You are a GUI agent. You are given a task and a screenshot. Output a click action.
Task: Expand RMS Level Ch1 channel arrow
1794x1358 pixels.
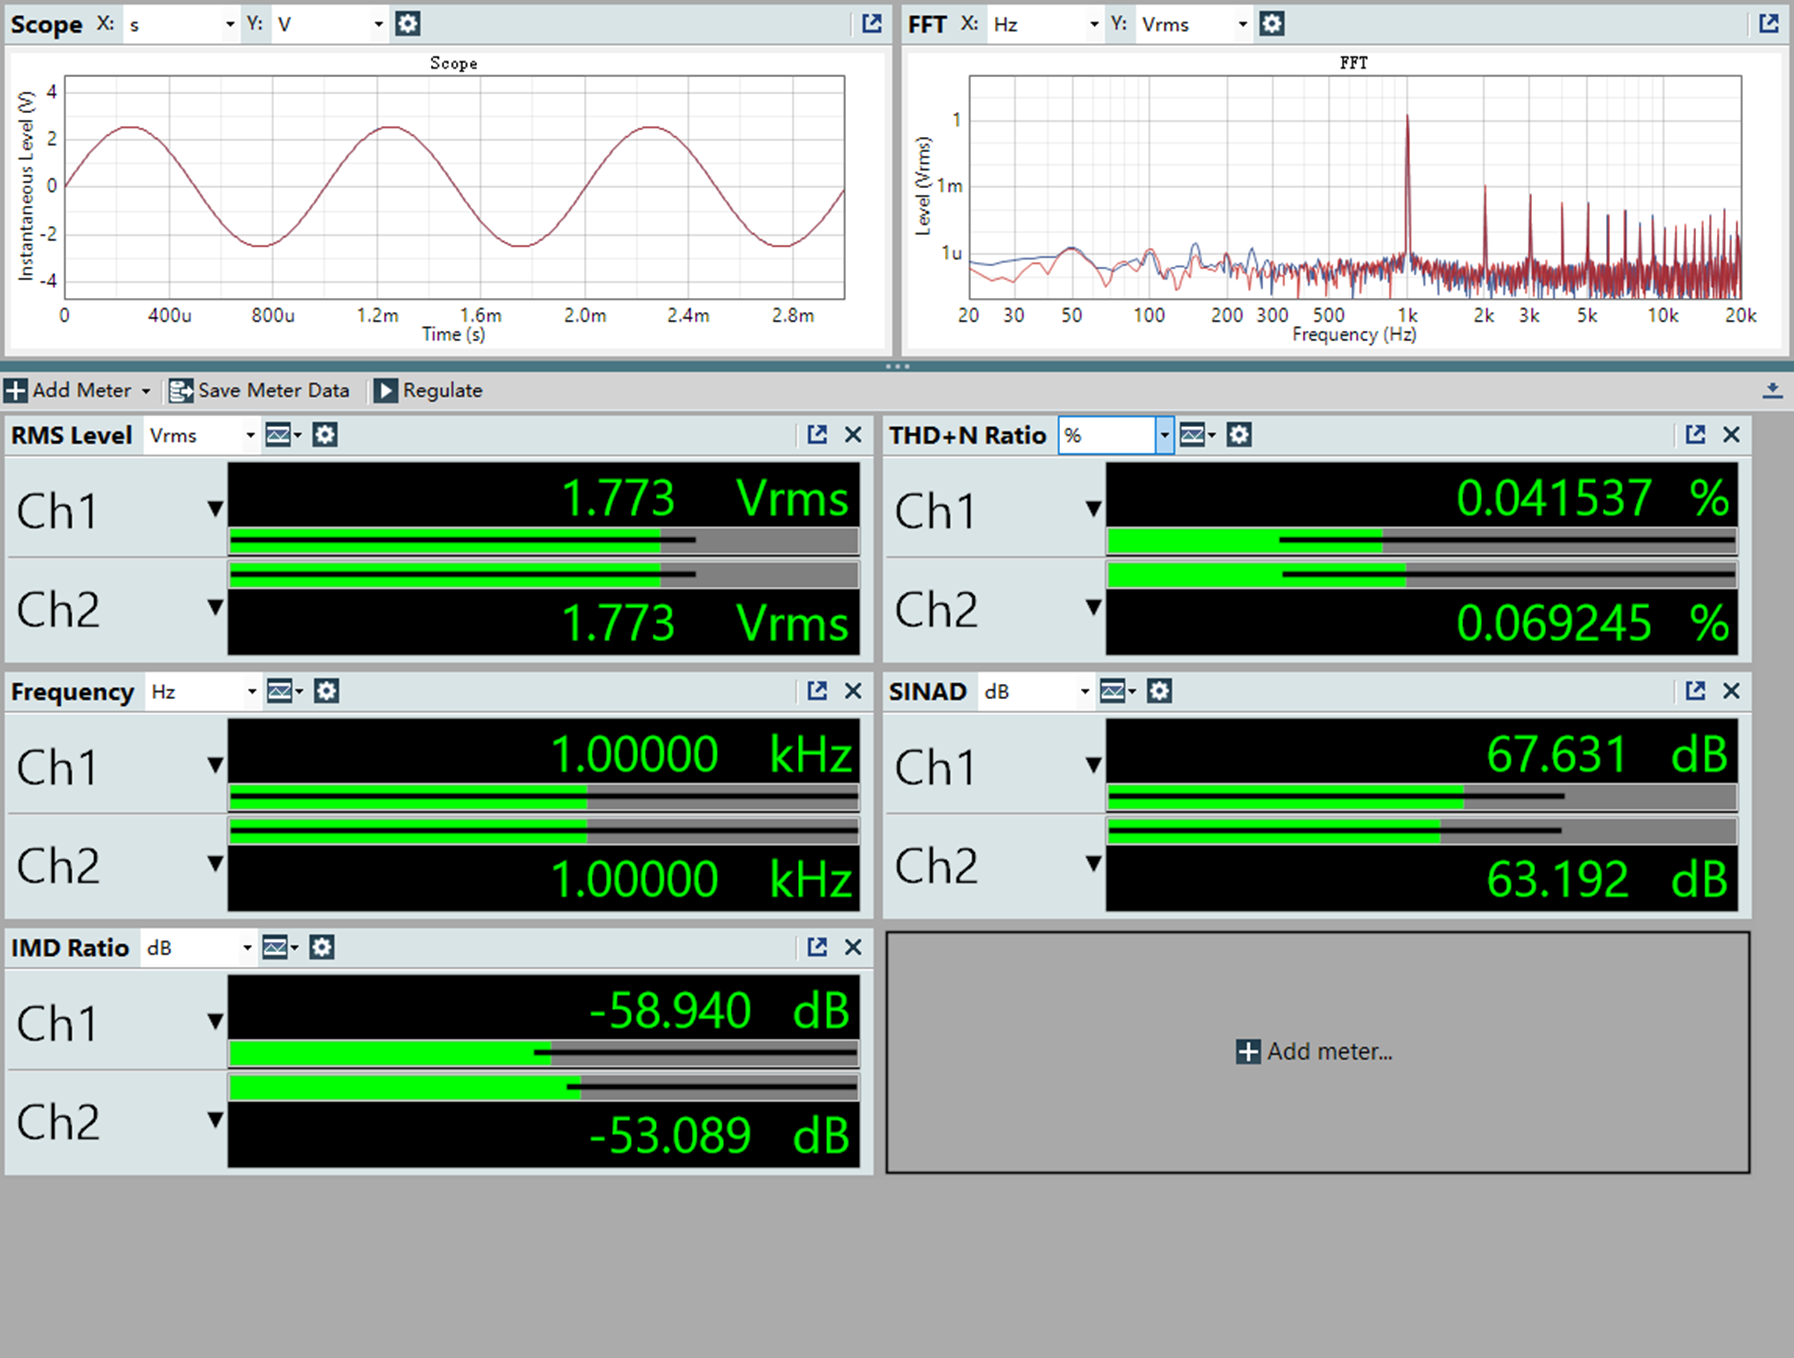point(215,510)
